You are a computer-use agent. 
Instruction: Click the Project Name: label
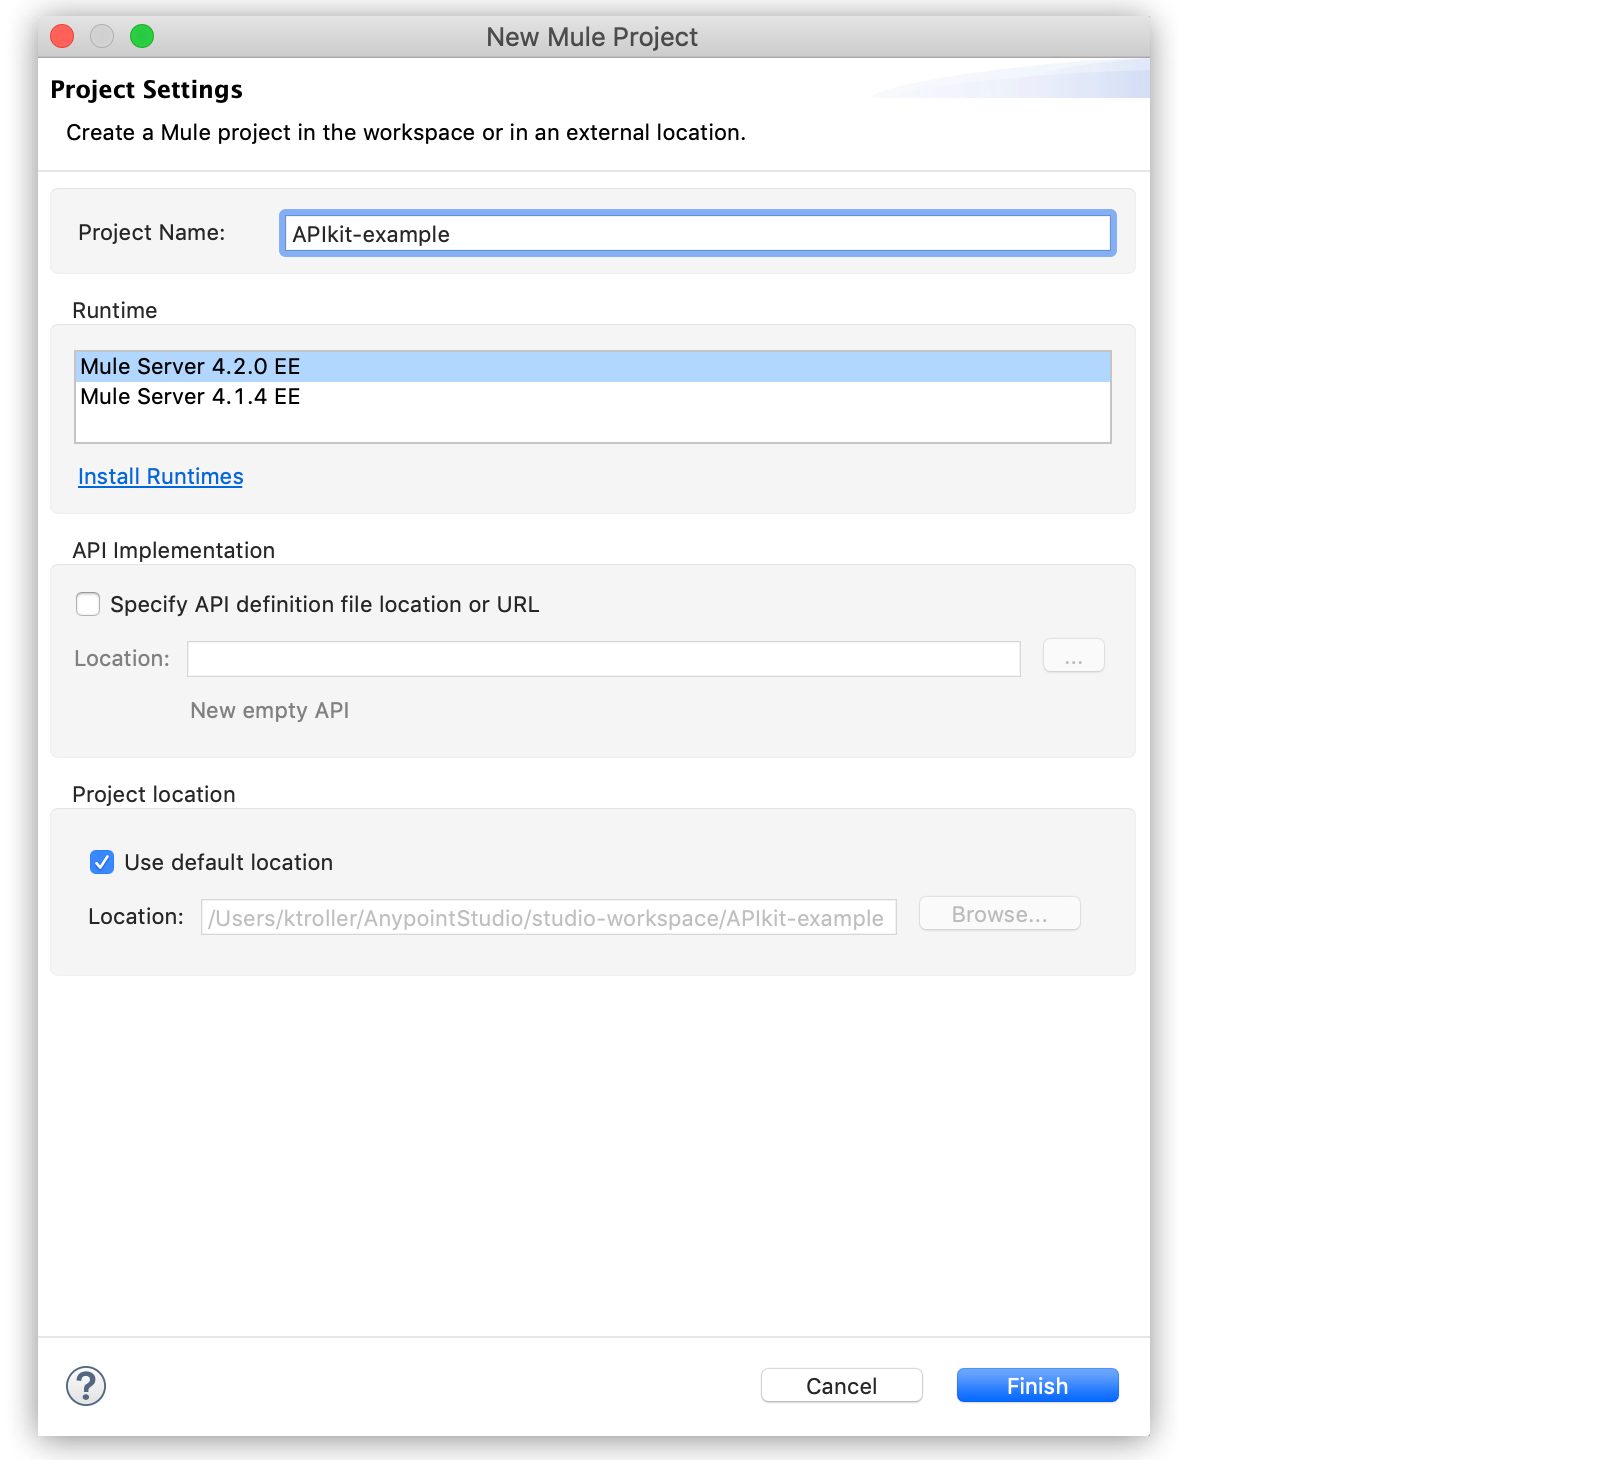click(x=152, y=233)
